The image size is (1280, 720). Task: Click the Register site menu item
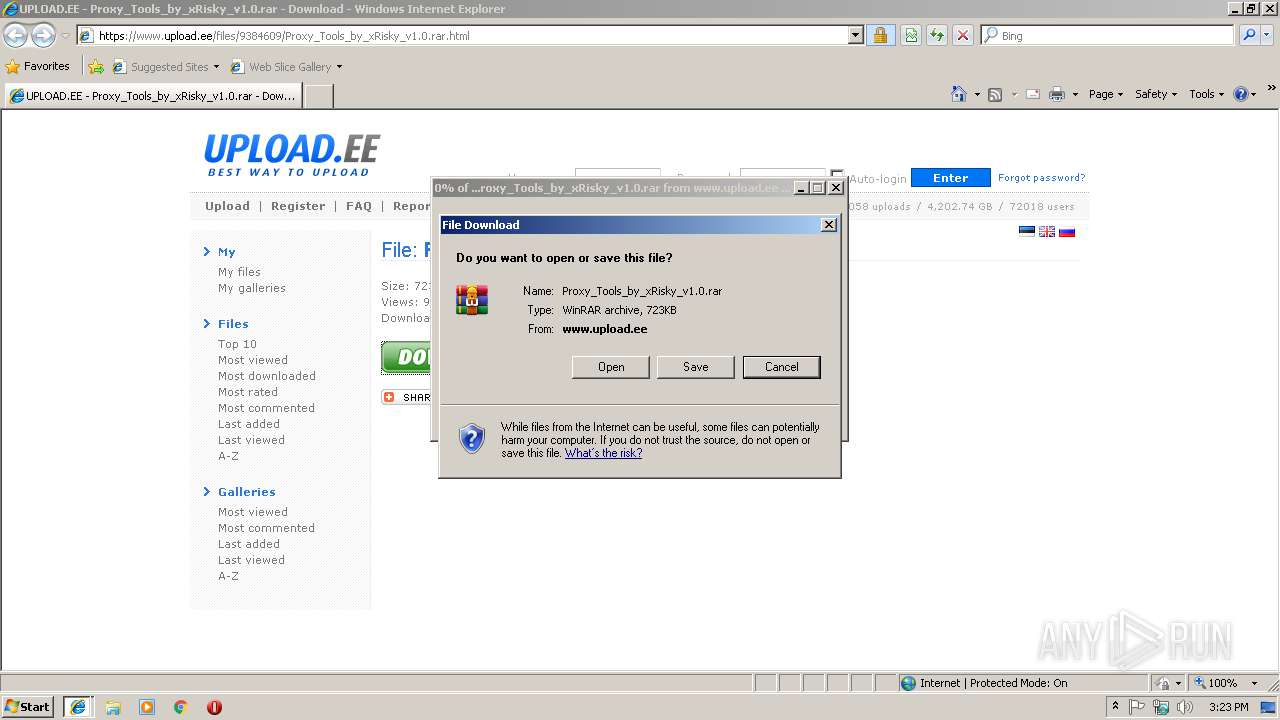tap(298, 206)
